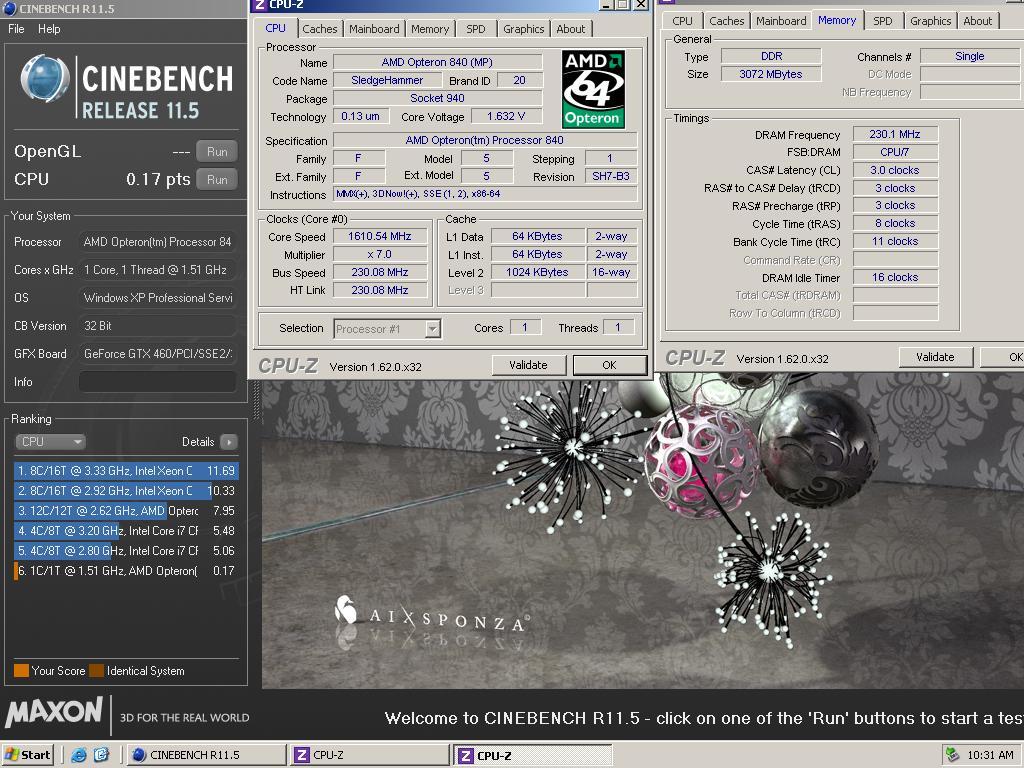Click the CPU-Z window title icon
The width and height of the screenshot is (1024, 768).
pyautogui.click(x=259, y=5)
